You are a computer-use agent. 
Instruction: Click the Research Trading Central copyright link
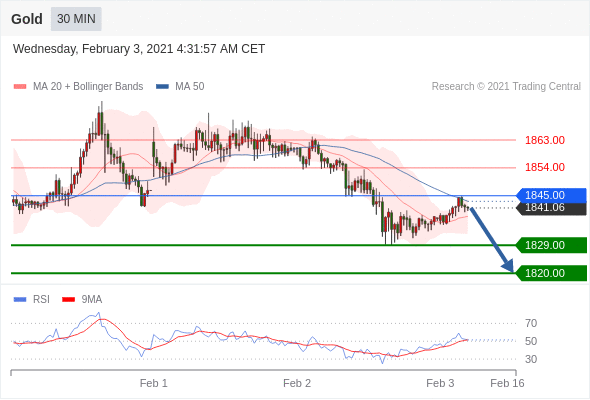pos(506,87)
